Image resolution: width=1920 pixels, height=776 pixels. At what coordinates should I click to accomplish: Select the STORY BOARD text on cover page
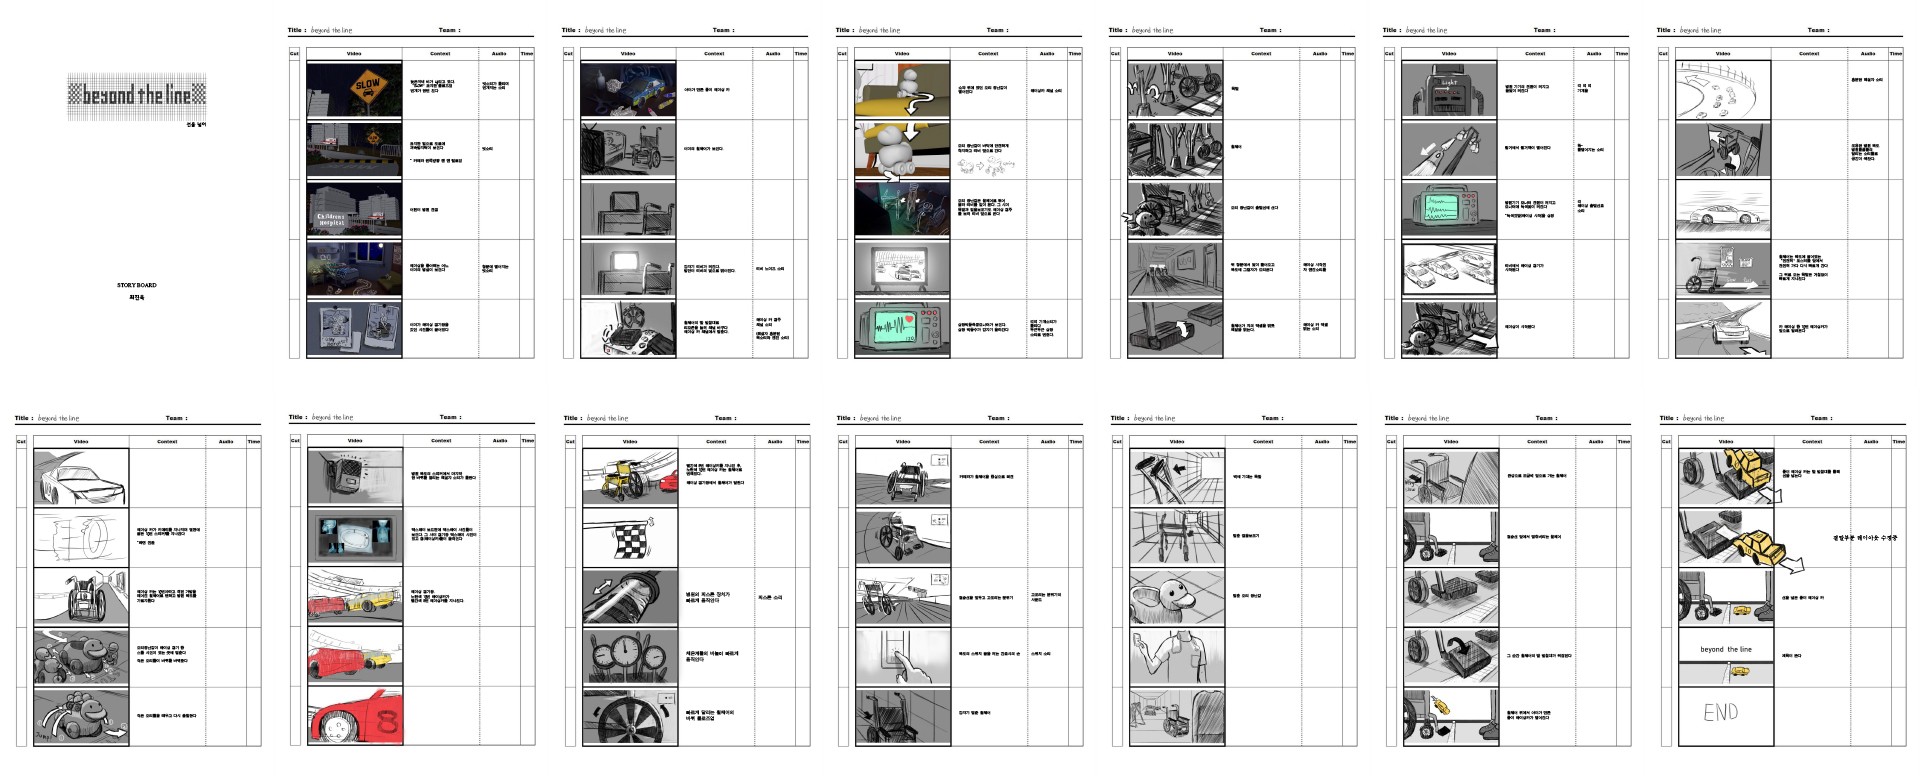point(136,285)
